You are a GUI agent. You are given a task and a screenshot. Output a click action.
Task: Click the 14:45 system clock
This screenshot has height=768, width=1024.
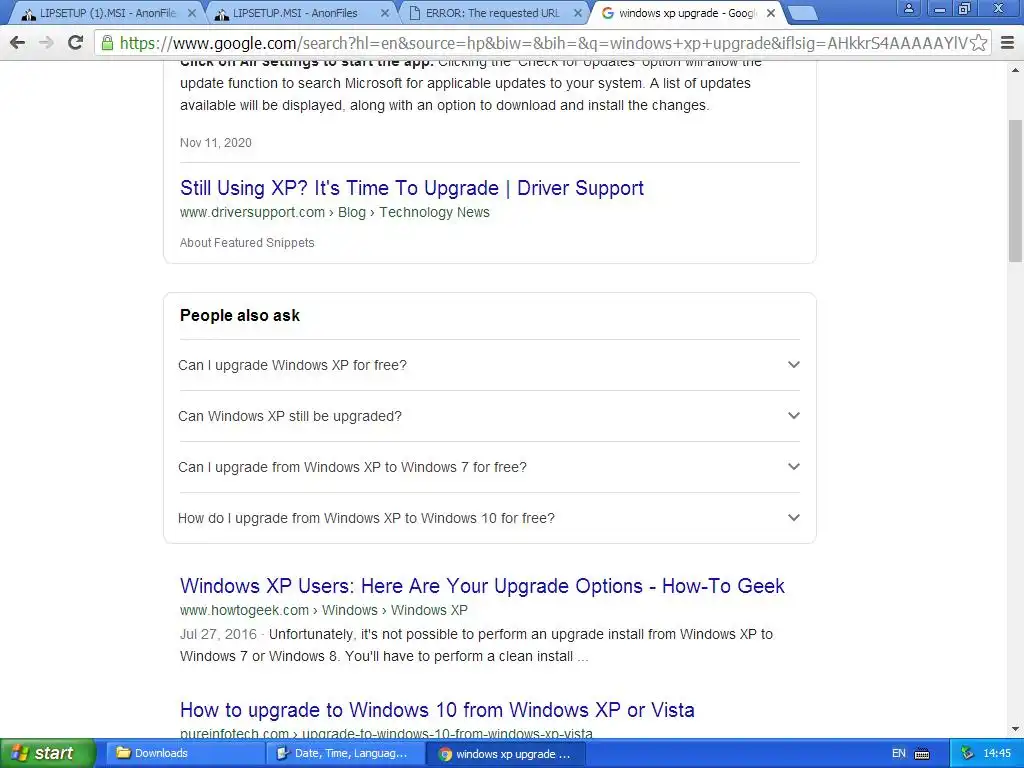(x=997, y=753)
